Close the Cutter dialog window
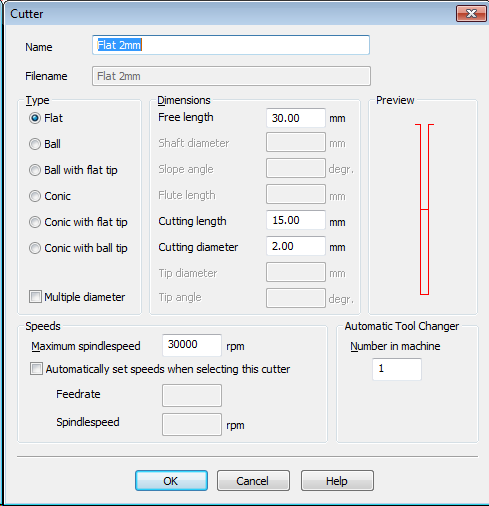Image resolution: width=489 pixels, height=506 pixels. click(x=471, y=14)
